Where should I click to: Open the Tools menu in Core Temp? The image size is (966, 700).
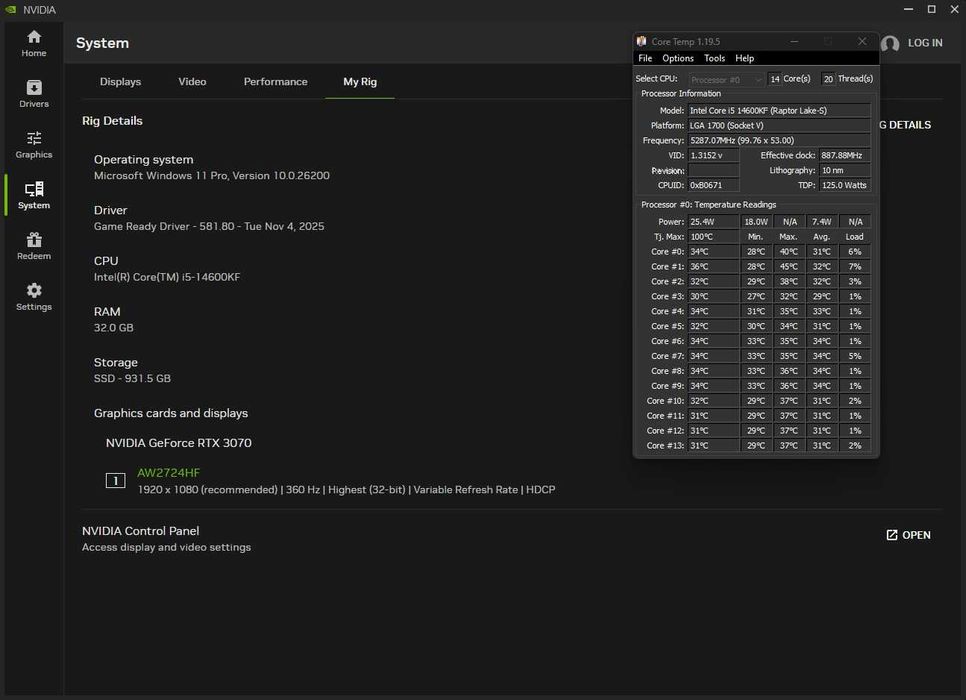[714, 58]
